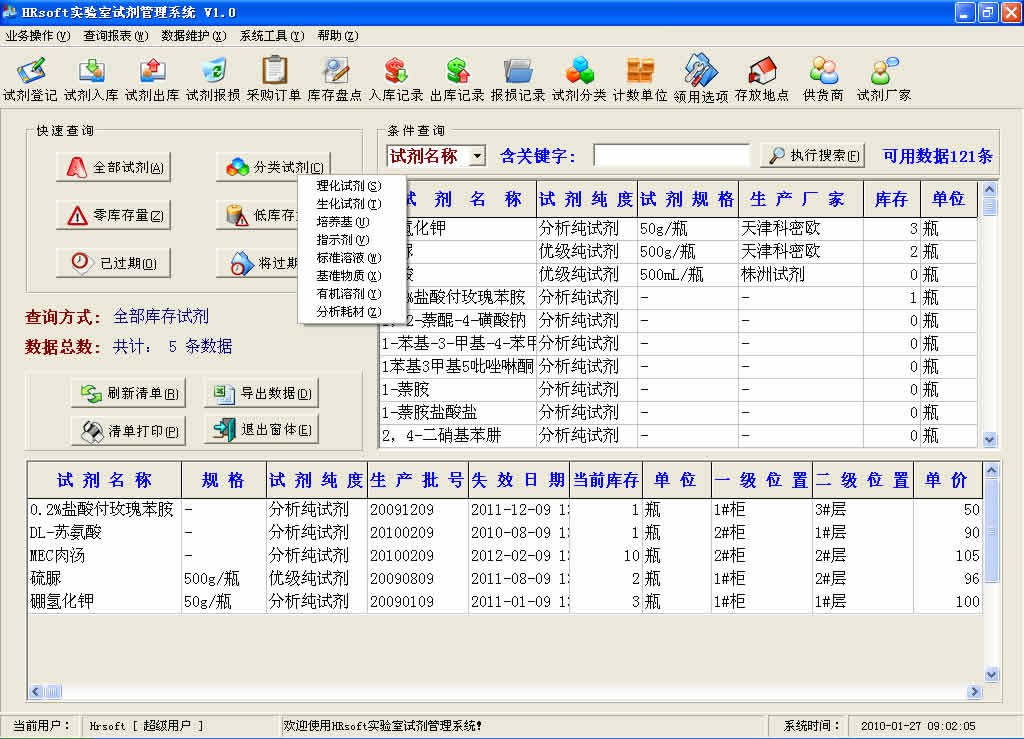Open the 供货商 toolbar icon
This screenshot has width=1024, height=739.
tap(823, 79)
